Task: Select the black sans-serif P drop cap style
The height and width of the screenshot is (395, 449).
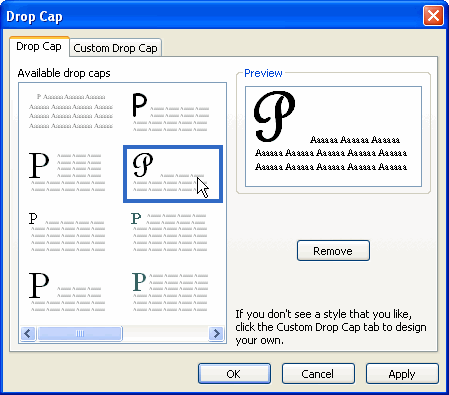Action: [171, 112]
